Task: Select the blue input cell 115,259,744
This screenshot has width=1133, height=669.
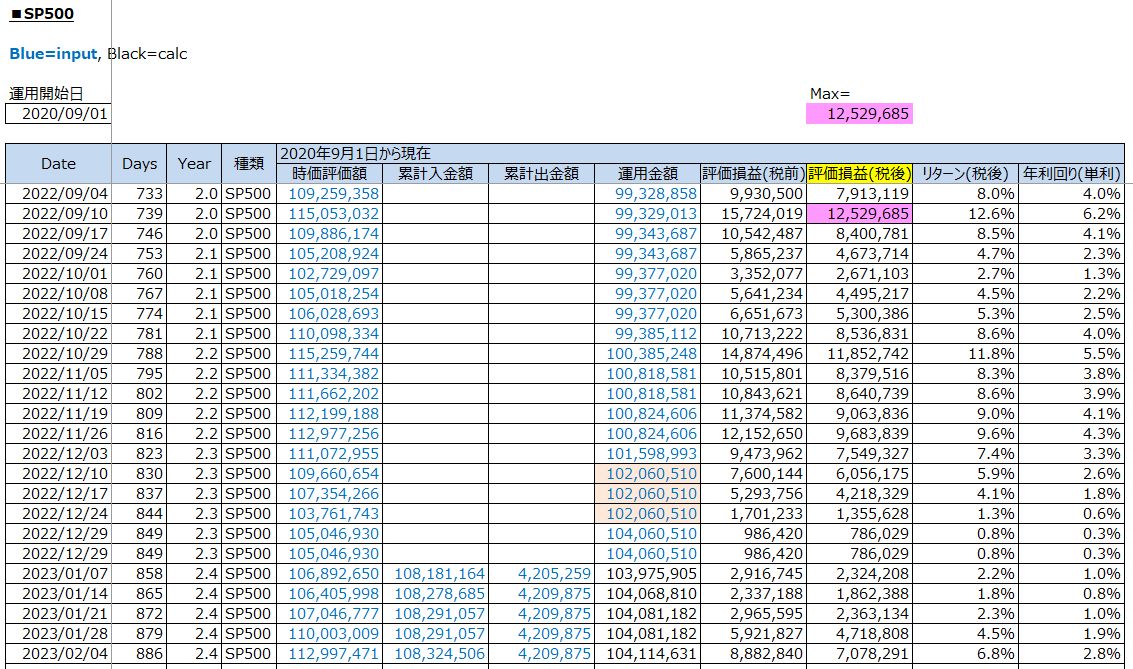Action: (x=333, y=354)
